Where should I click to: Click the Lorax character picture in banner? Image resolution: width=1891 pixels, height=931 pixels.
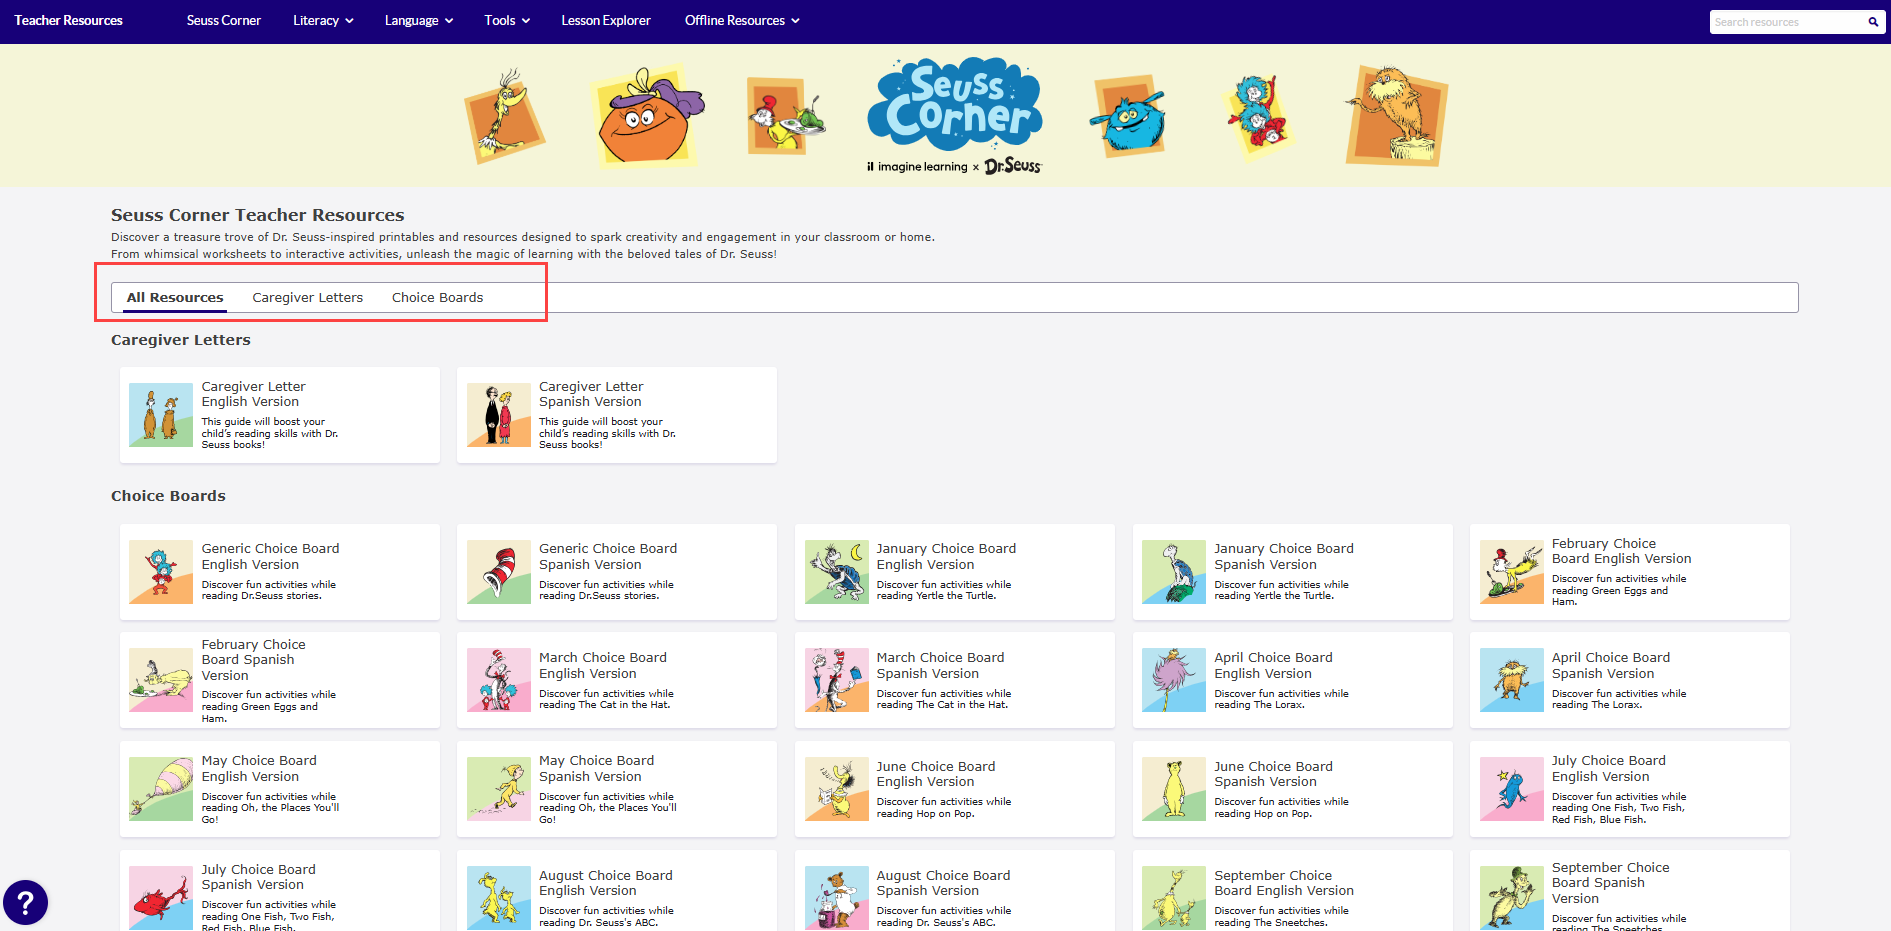coord(1396,115)
